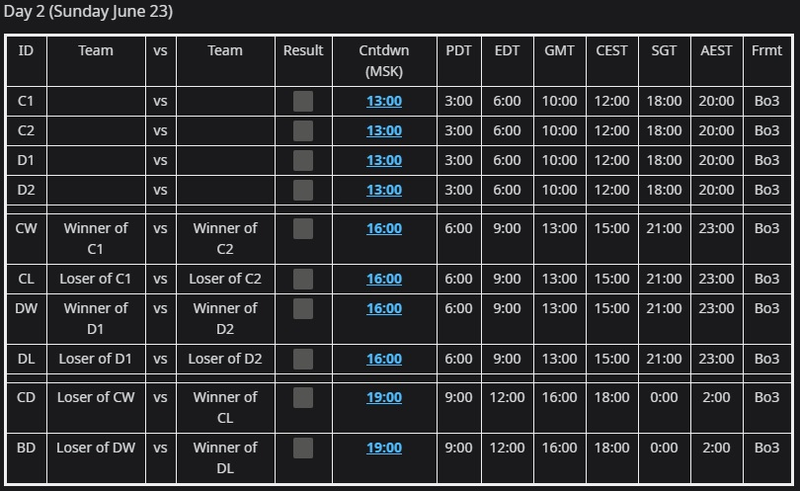Follow the 16:00 countdown link for DL
This screenshot has height=491, width=800.
pos(384,359)
